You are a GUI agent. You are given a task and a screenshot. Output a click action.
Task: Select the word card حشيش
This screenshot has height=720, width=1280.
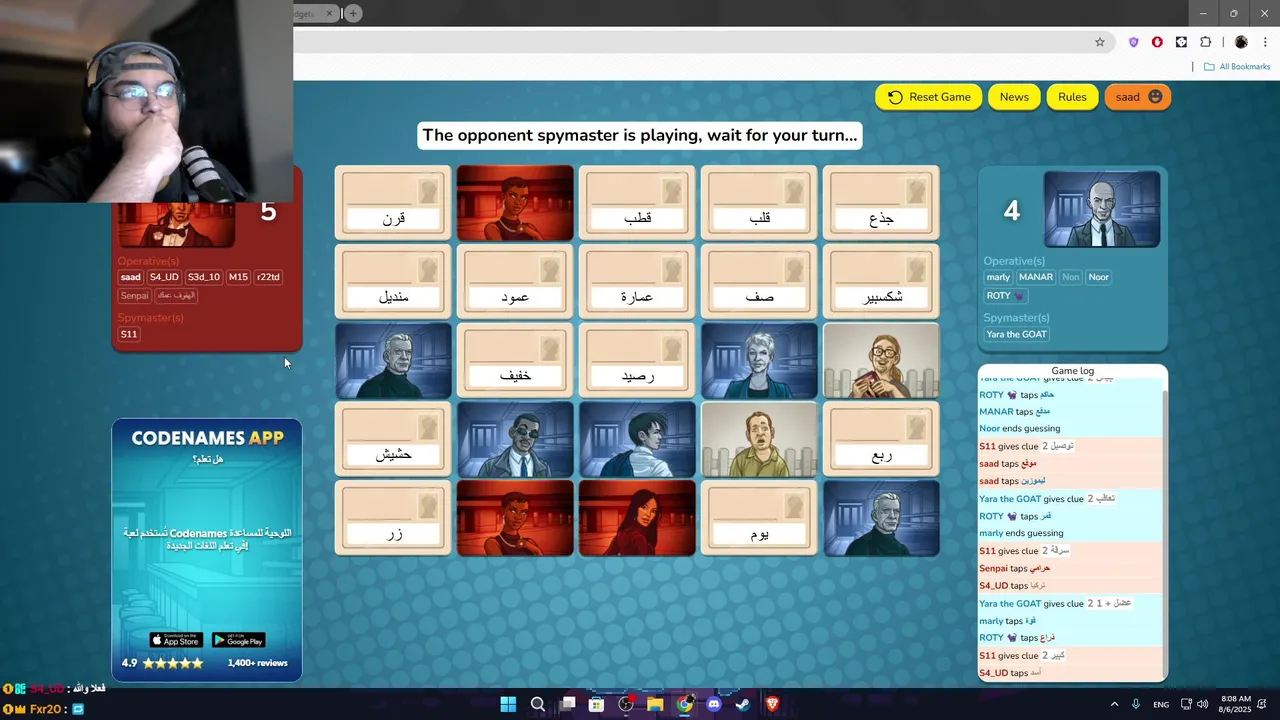pos(393,439)
